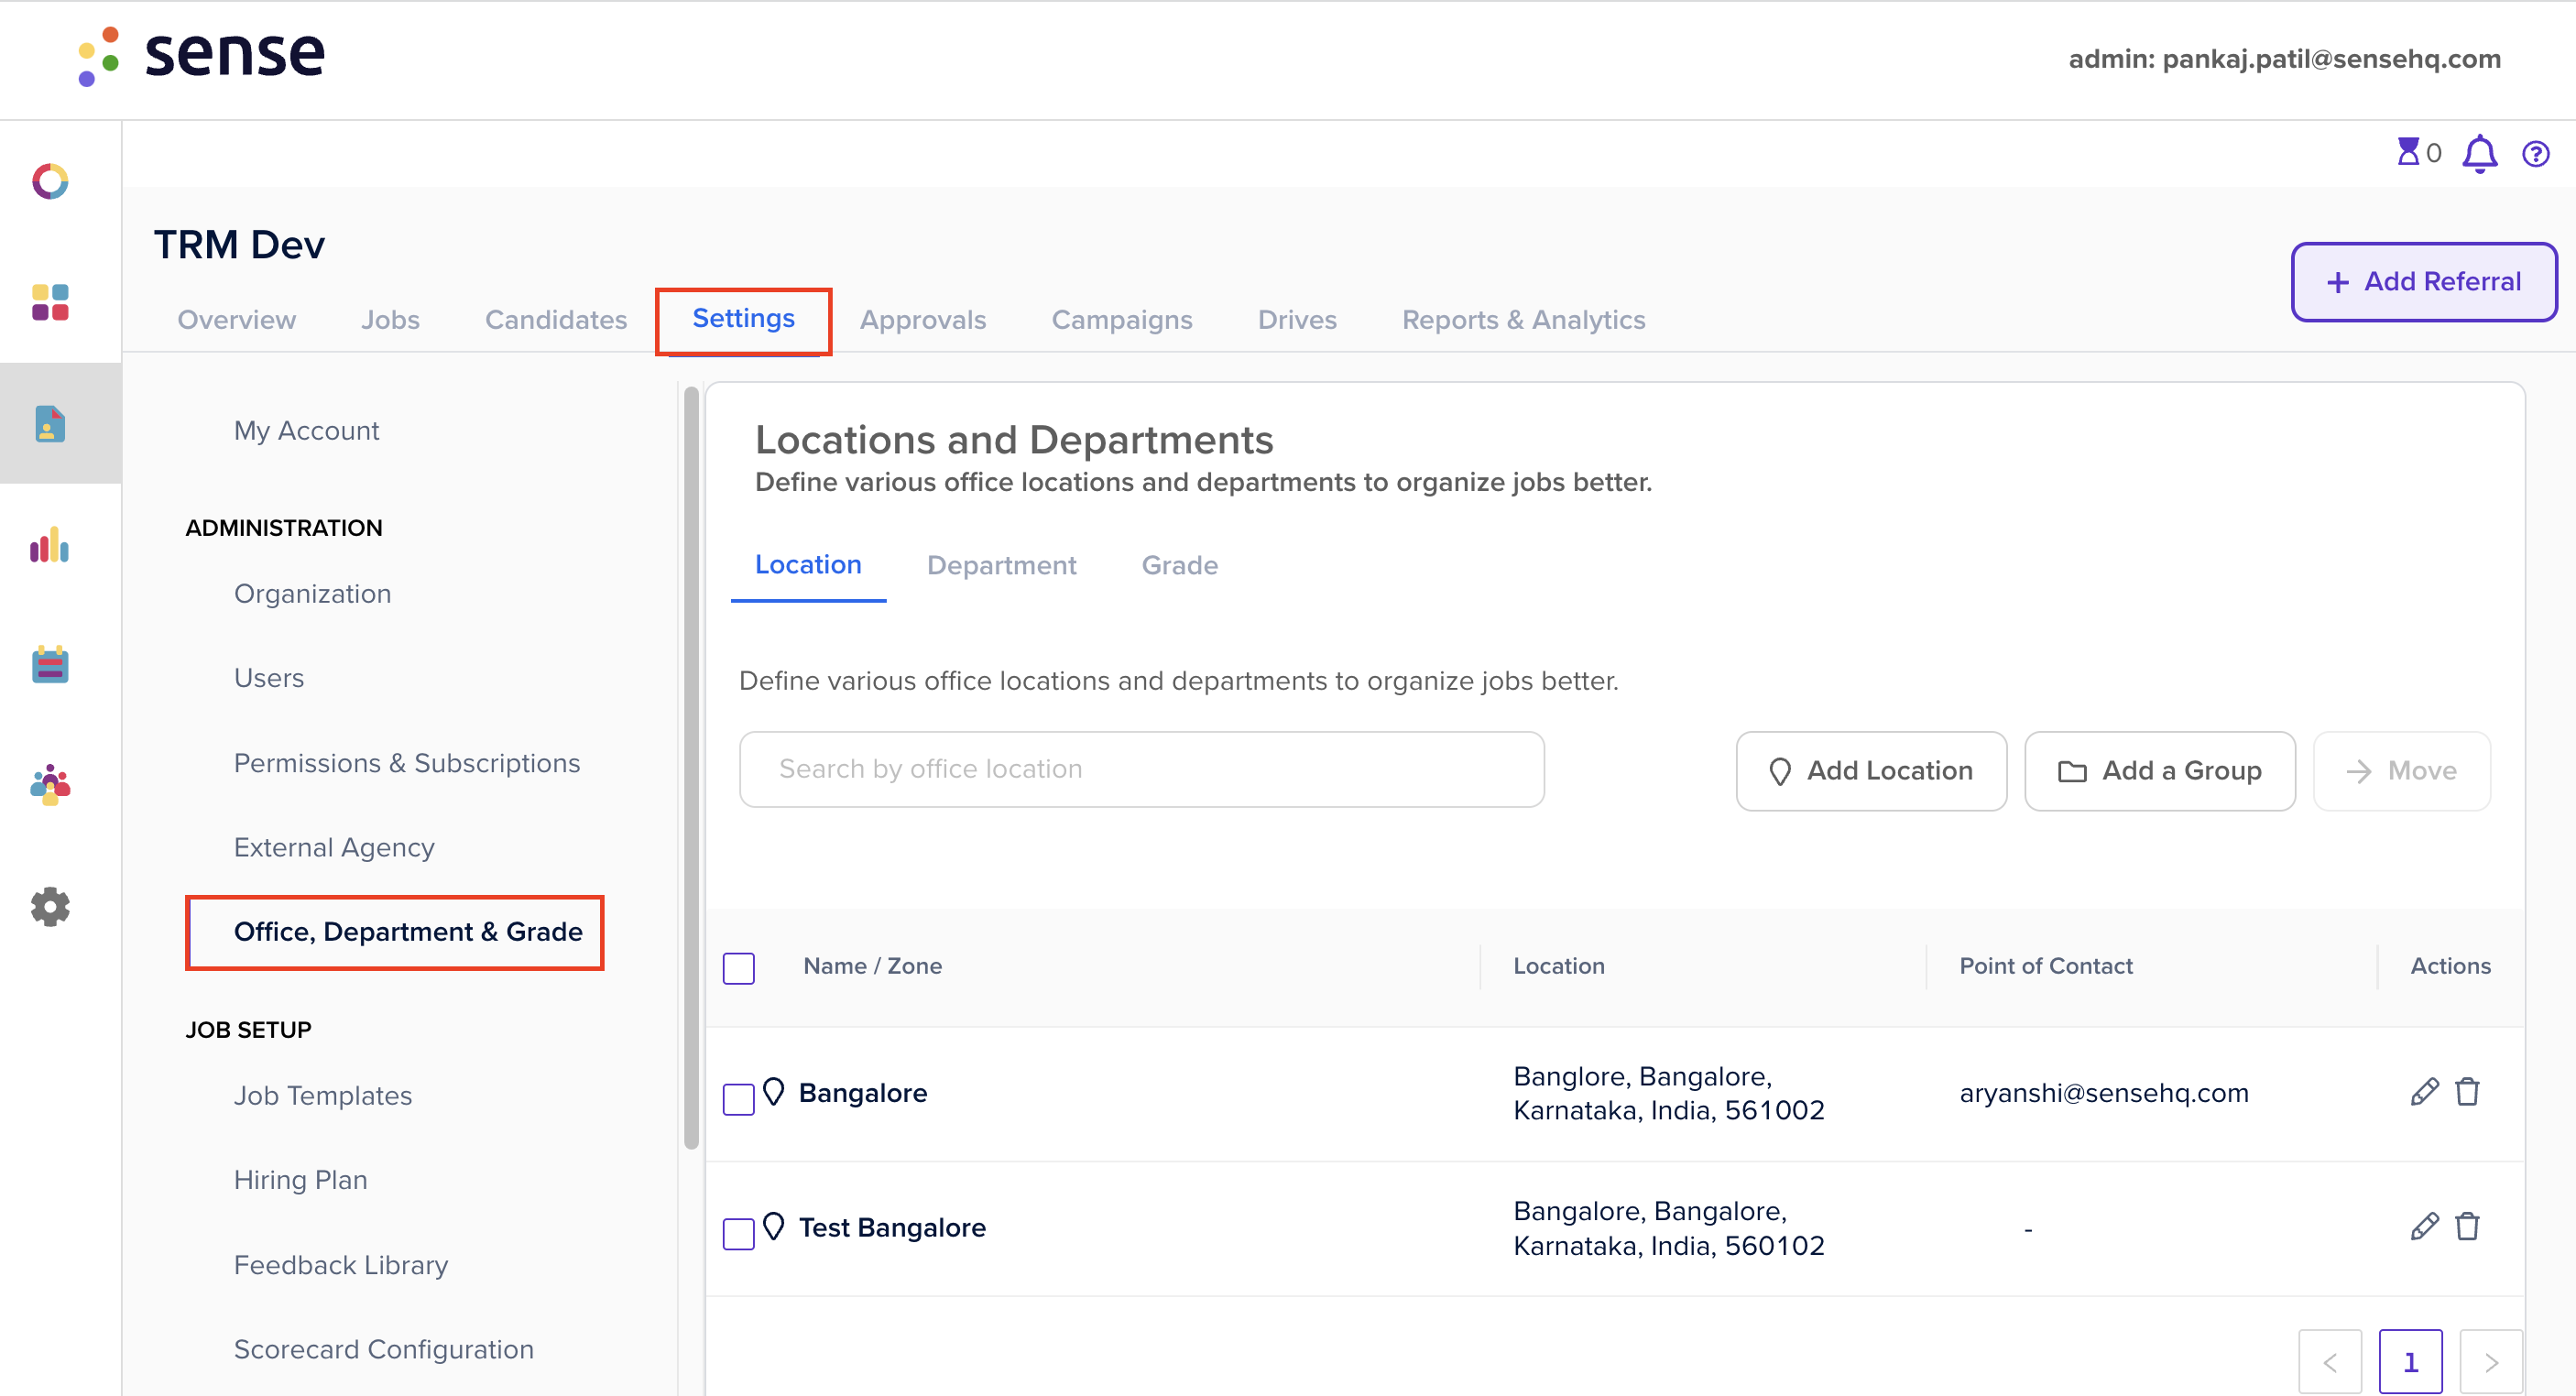This screenshot has height=1396, width=2576.
Task: Open Job Templates
Action: click(322, 1096)
